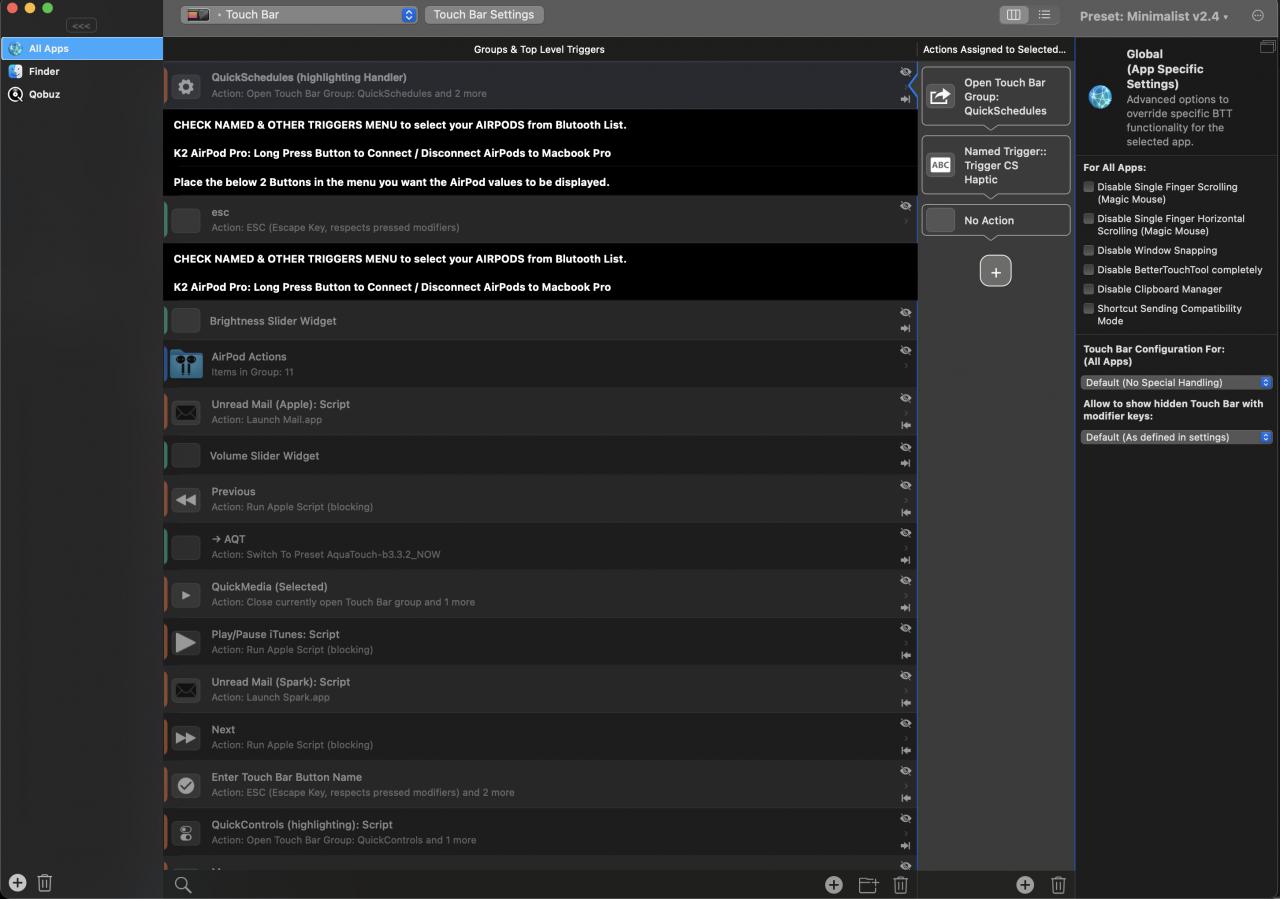The width and height of the screenshot is (1280, 899).
Task: Switch to column view layout
Action: tap(1013, 15)
